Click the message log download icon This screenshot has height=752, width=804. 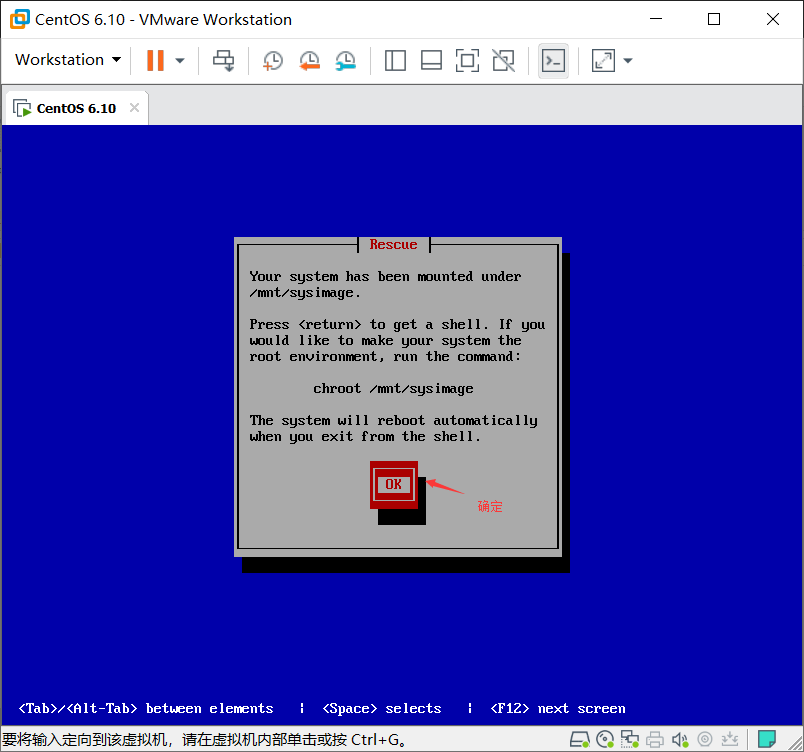point(730,739)
